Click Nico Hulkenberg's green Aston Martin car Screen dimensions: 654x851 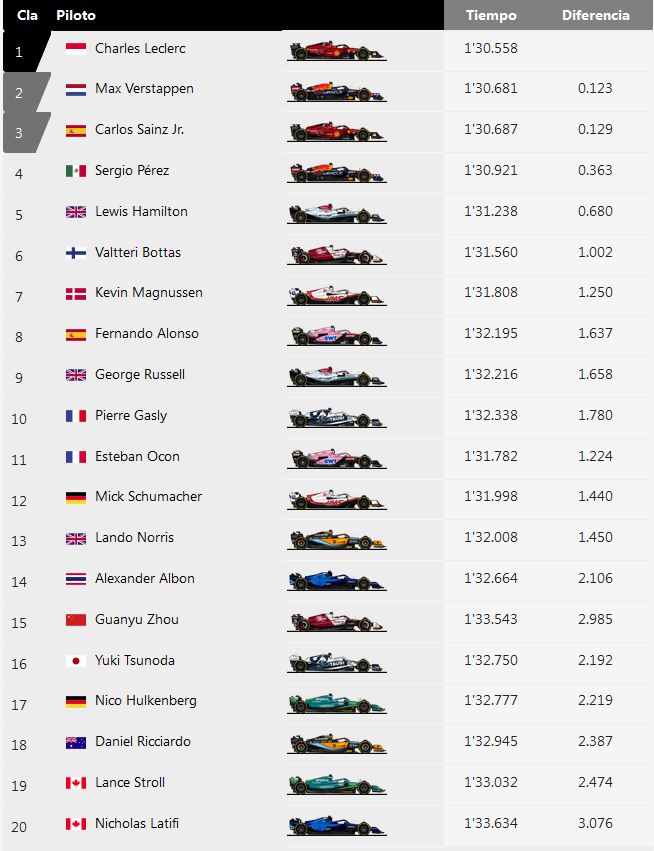coord(336,703)
